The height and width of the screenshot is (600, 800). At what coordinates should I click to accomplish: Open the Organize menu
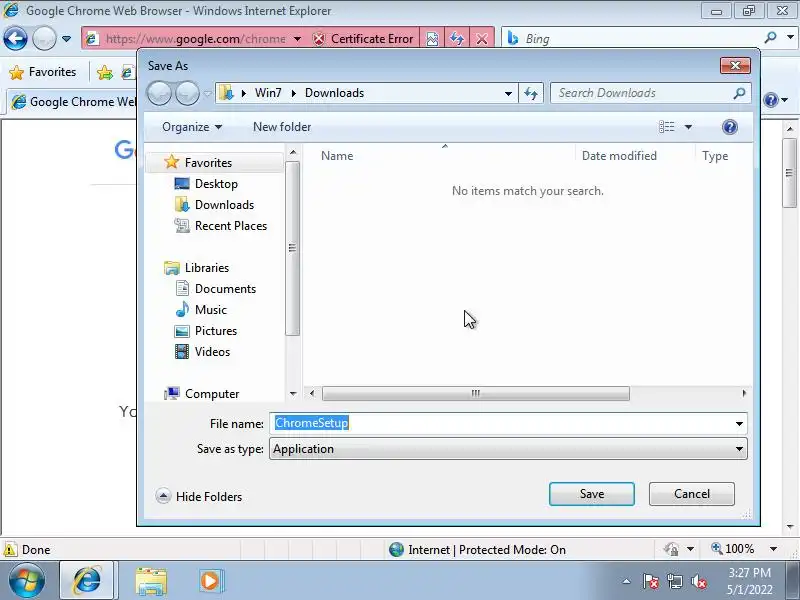(x=192, y=127)
